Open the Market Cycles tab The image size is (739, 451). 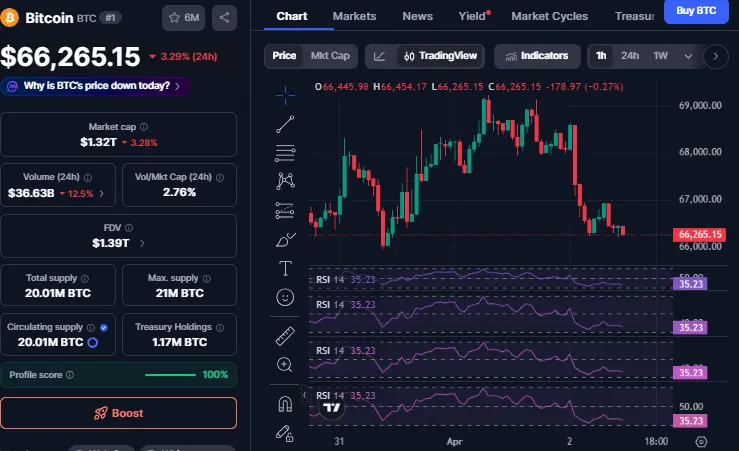click(x=550, y=16)
